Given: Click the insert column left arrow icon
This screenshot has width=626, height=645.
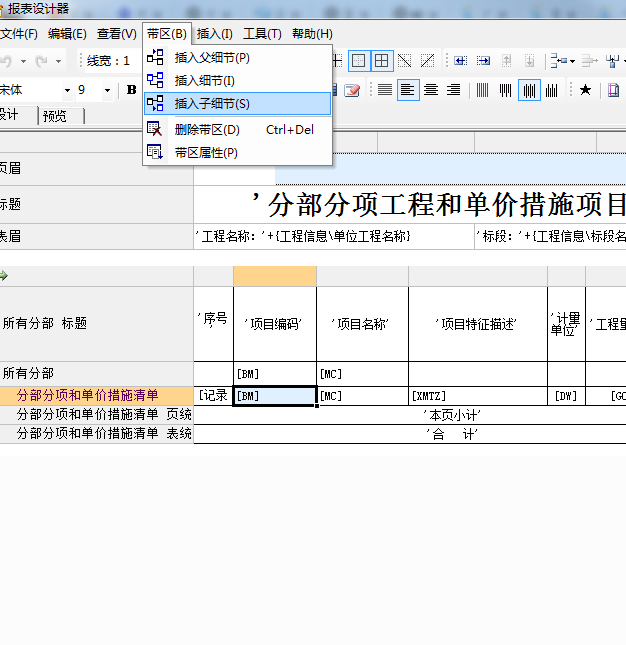Looking at the screenshot, I should 460,61.
